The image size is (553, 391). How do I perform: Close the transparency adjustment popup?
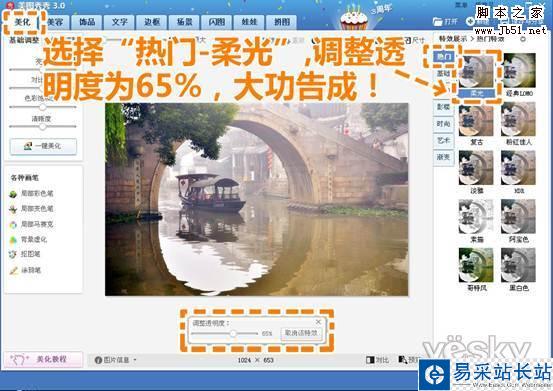coord(318,322)
